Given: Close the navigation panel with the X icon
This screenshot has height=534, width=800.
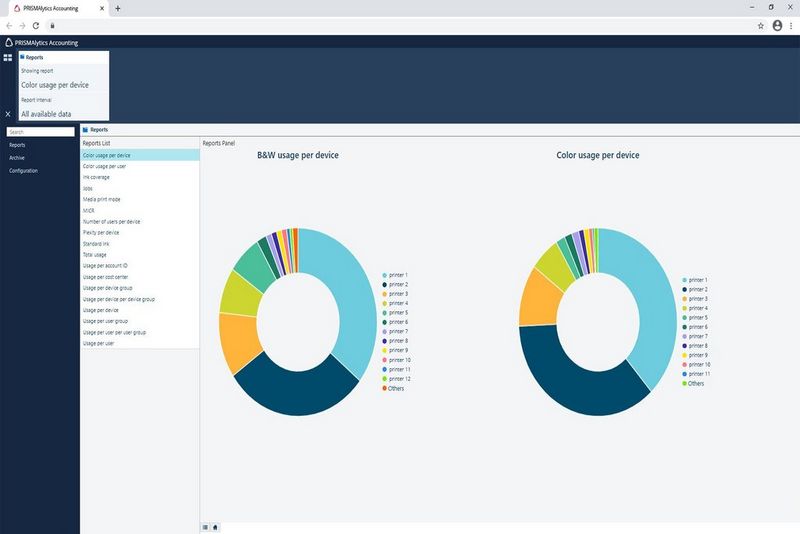Looking at the screenshot, I should click(x=8, y=114).
